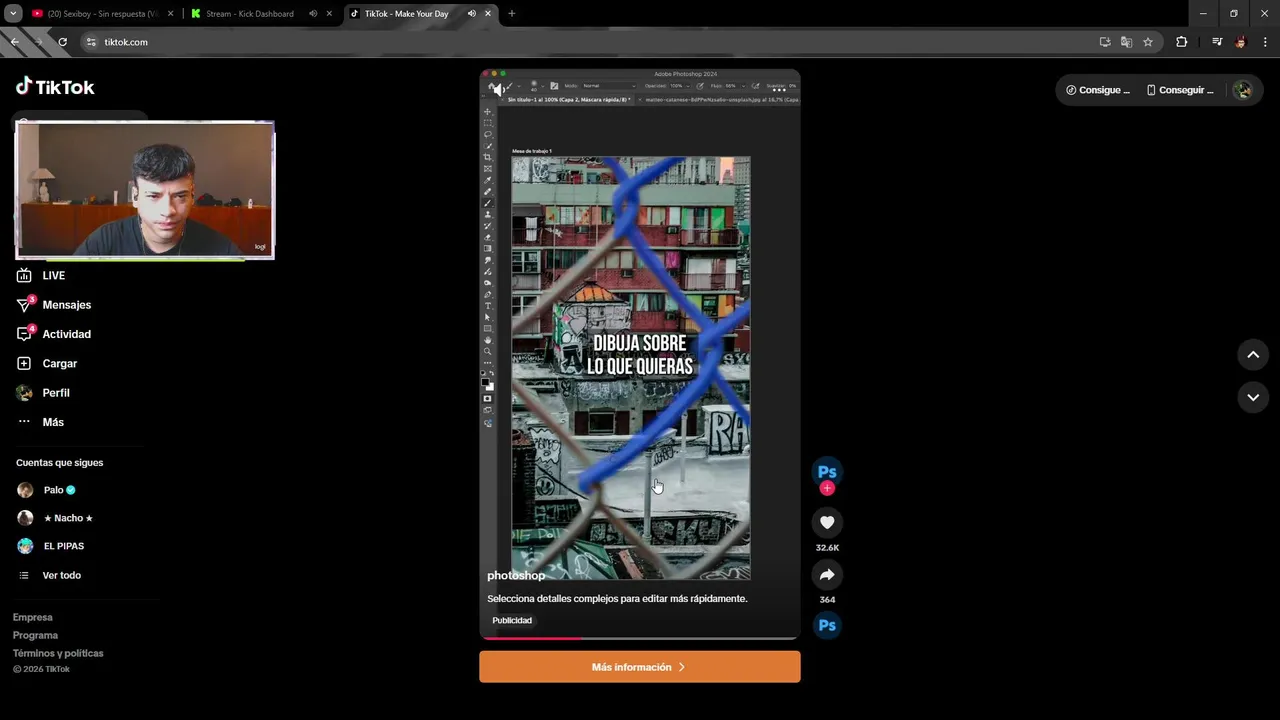Close the Sexiboy YouTube tab
The image size is (1280, 720).
click(x=171, y=14)
